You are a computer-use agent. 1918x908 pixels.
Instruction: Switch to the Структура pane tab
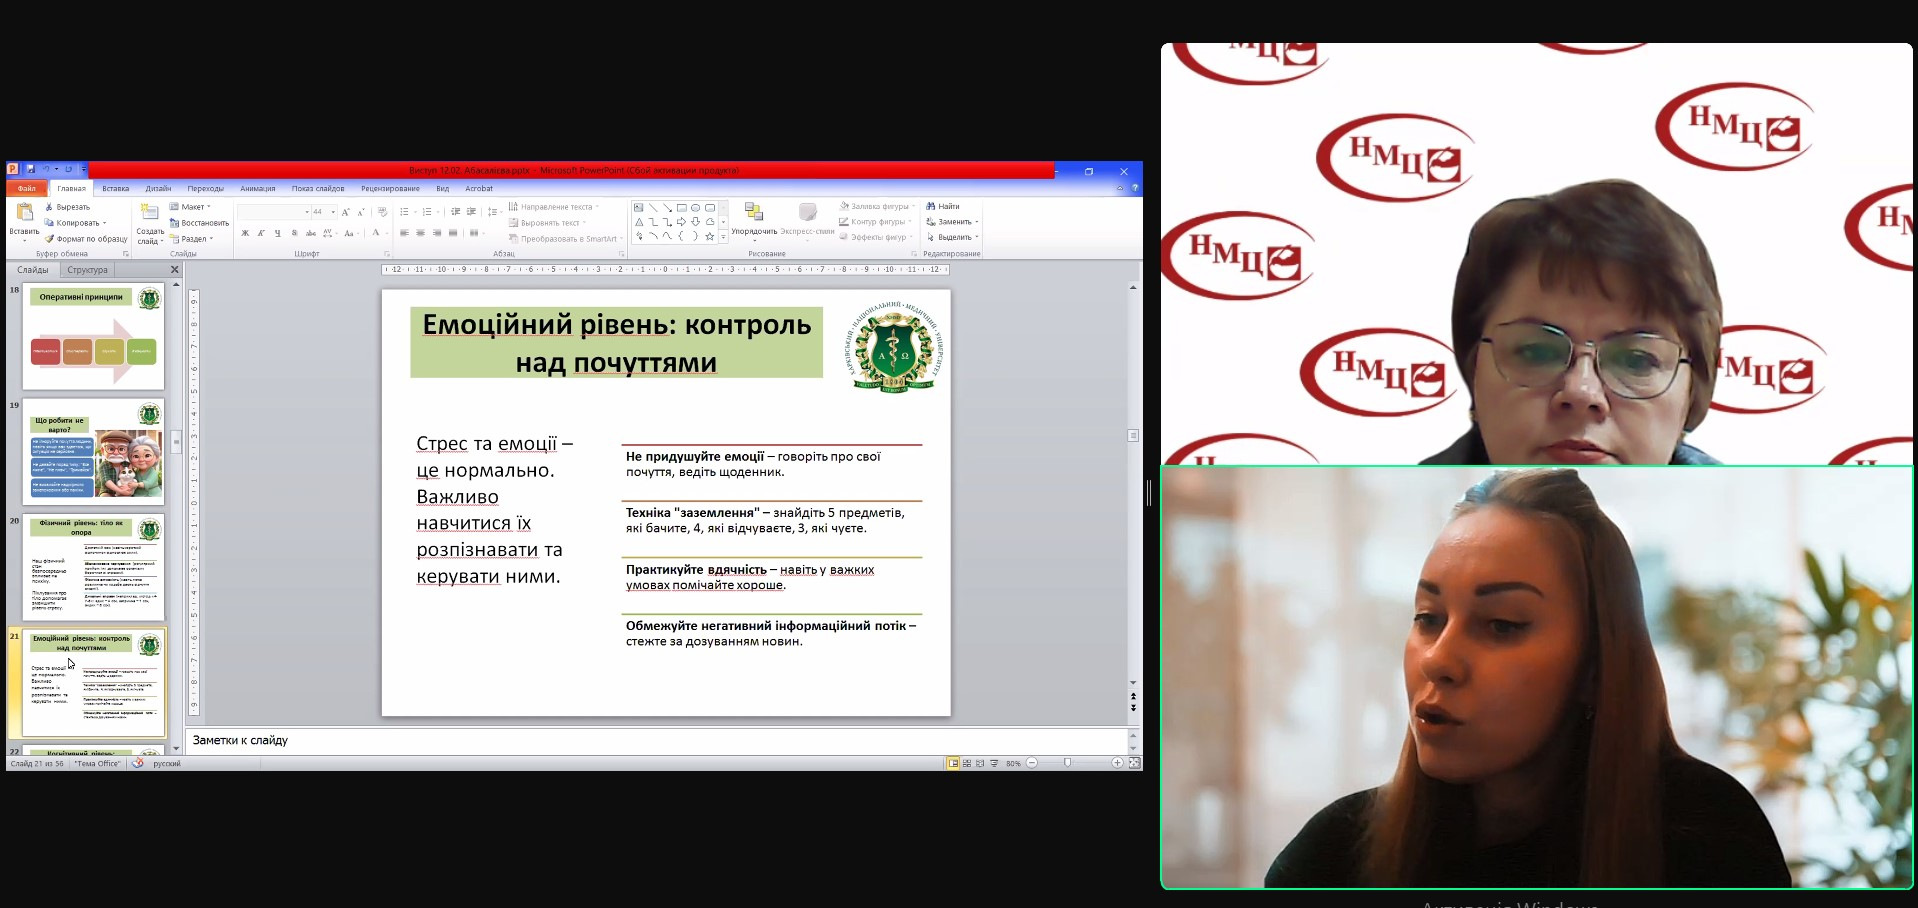click(87, 270)
